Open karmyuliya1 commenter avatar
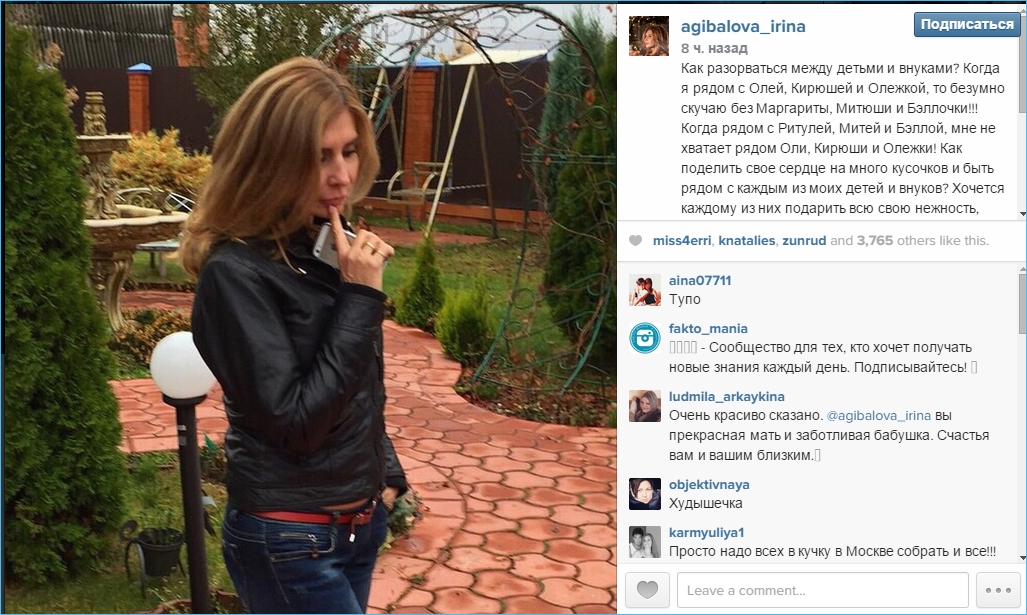 (x=644, y=542)
